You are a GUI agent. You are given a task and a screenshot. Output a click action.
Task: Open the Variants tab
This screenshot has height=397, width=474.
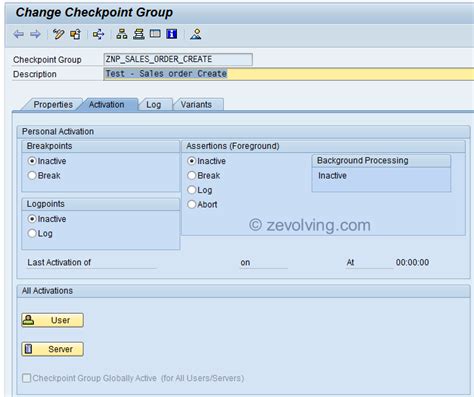coord(196,105)
